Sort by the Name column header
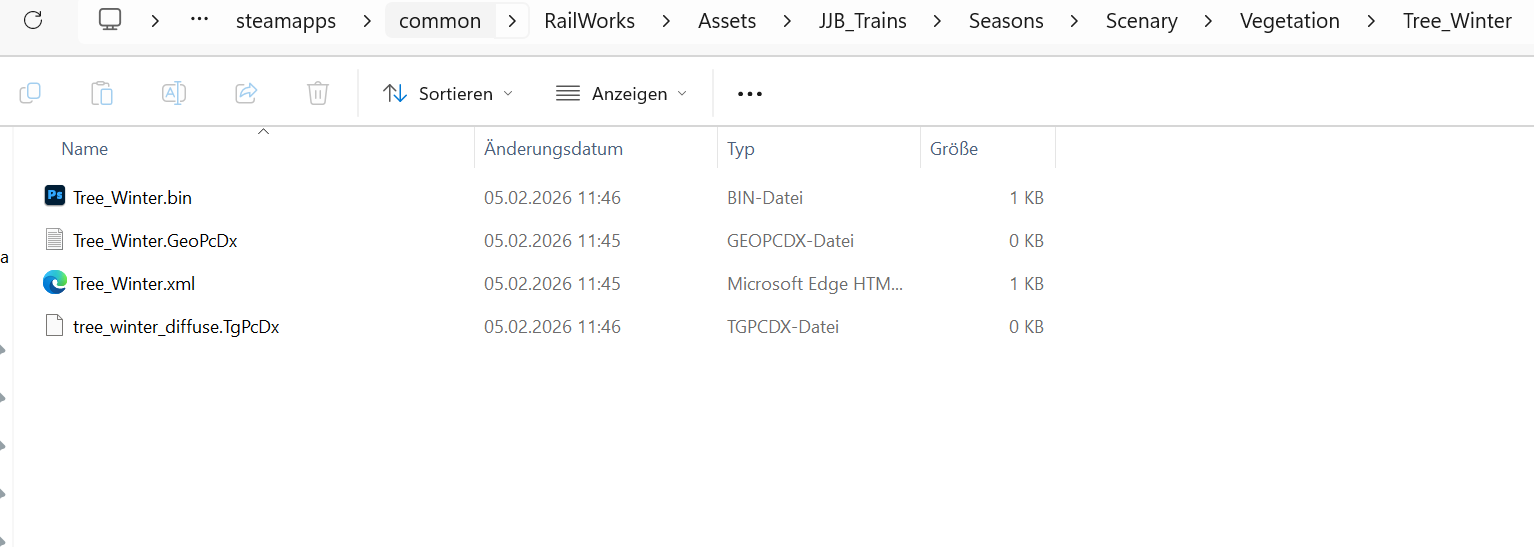The height and width of the screenshot is (547, 1534). 85,149
